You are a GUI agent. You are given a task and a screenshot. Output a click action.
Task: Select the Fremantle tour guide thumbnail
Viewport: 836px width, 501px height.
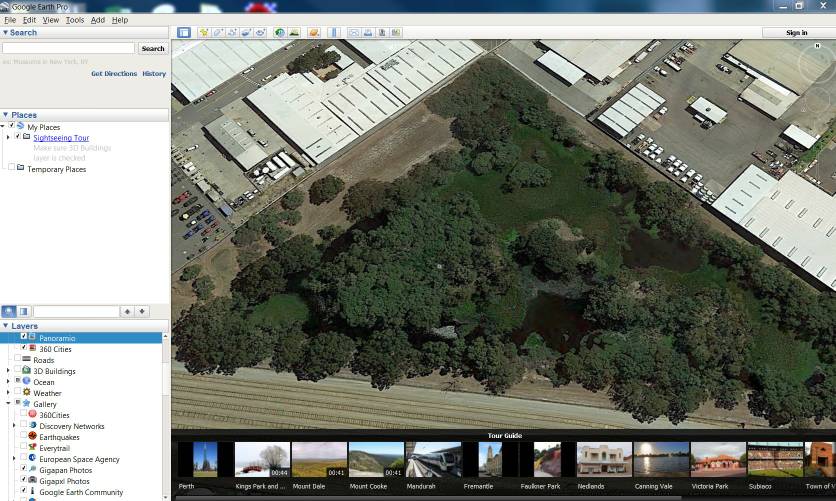click(489, 460)
